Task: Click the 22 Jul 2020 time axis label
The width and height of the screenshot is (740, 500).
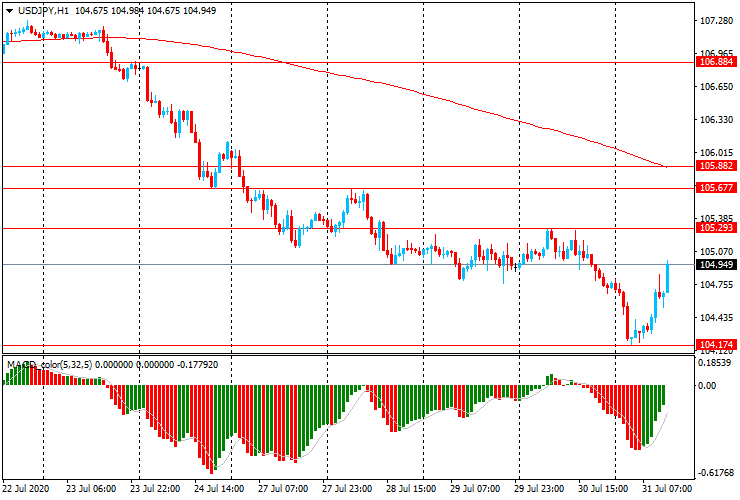Action: point(25,488)
